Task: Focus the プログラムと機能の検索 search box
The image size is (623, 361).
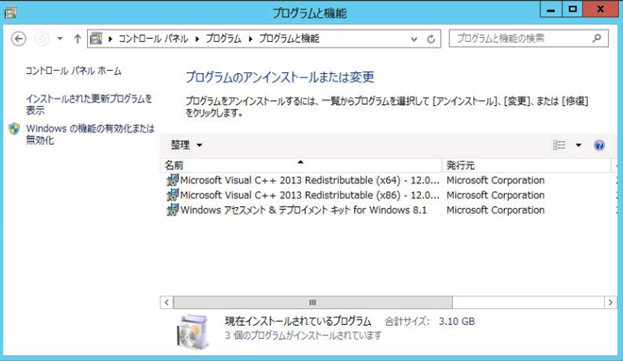Action: click(528, 39)
